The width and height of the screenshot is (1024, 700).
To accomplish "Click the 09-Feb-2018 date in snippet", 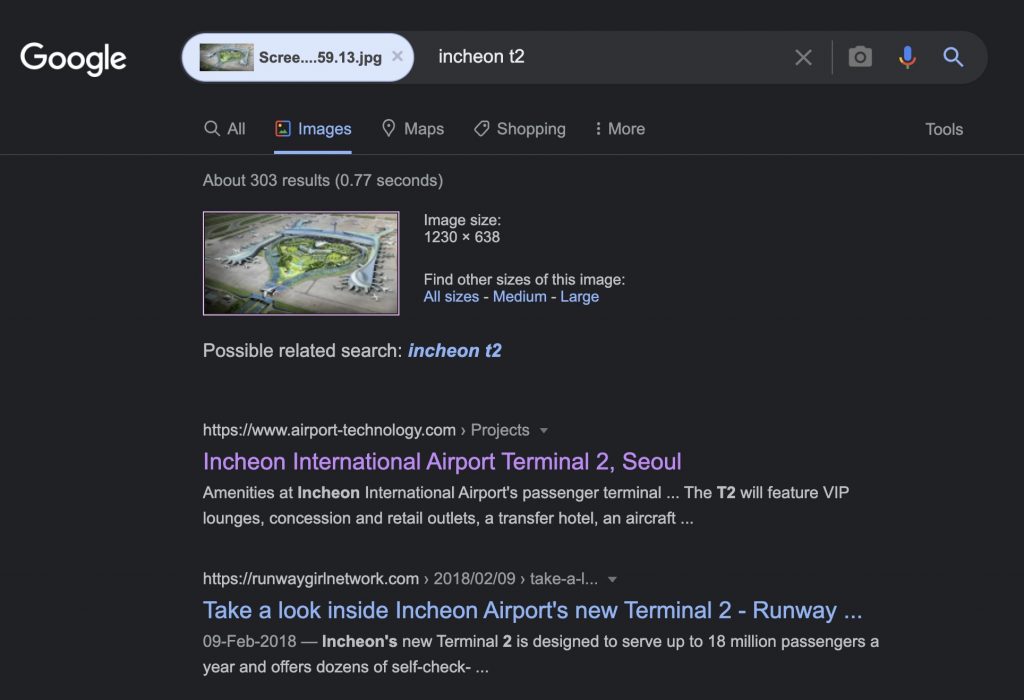I will pos(249,641).
